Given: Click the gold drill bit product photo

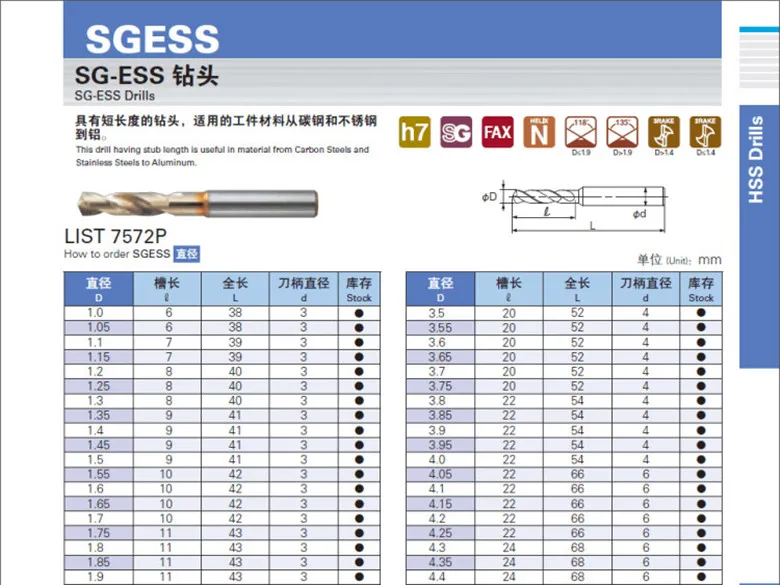Looking at the screenshot, I should pos(198,203).
